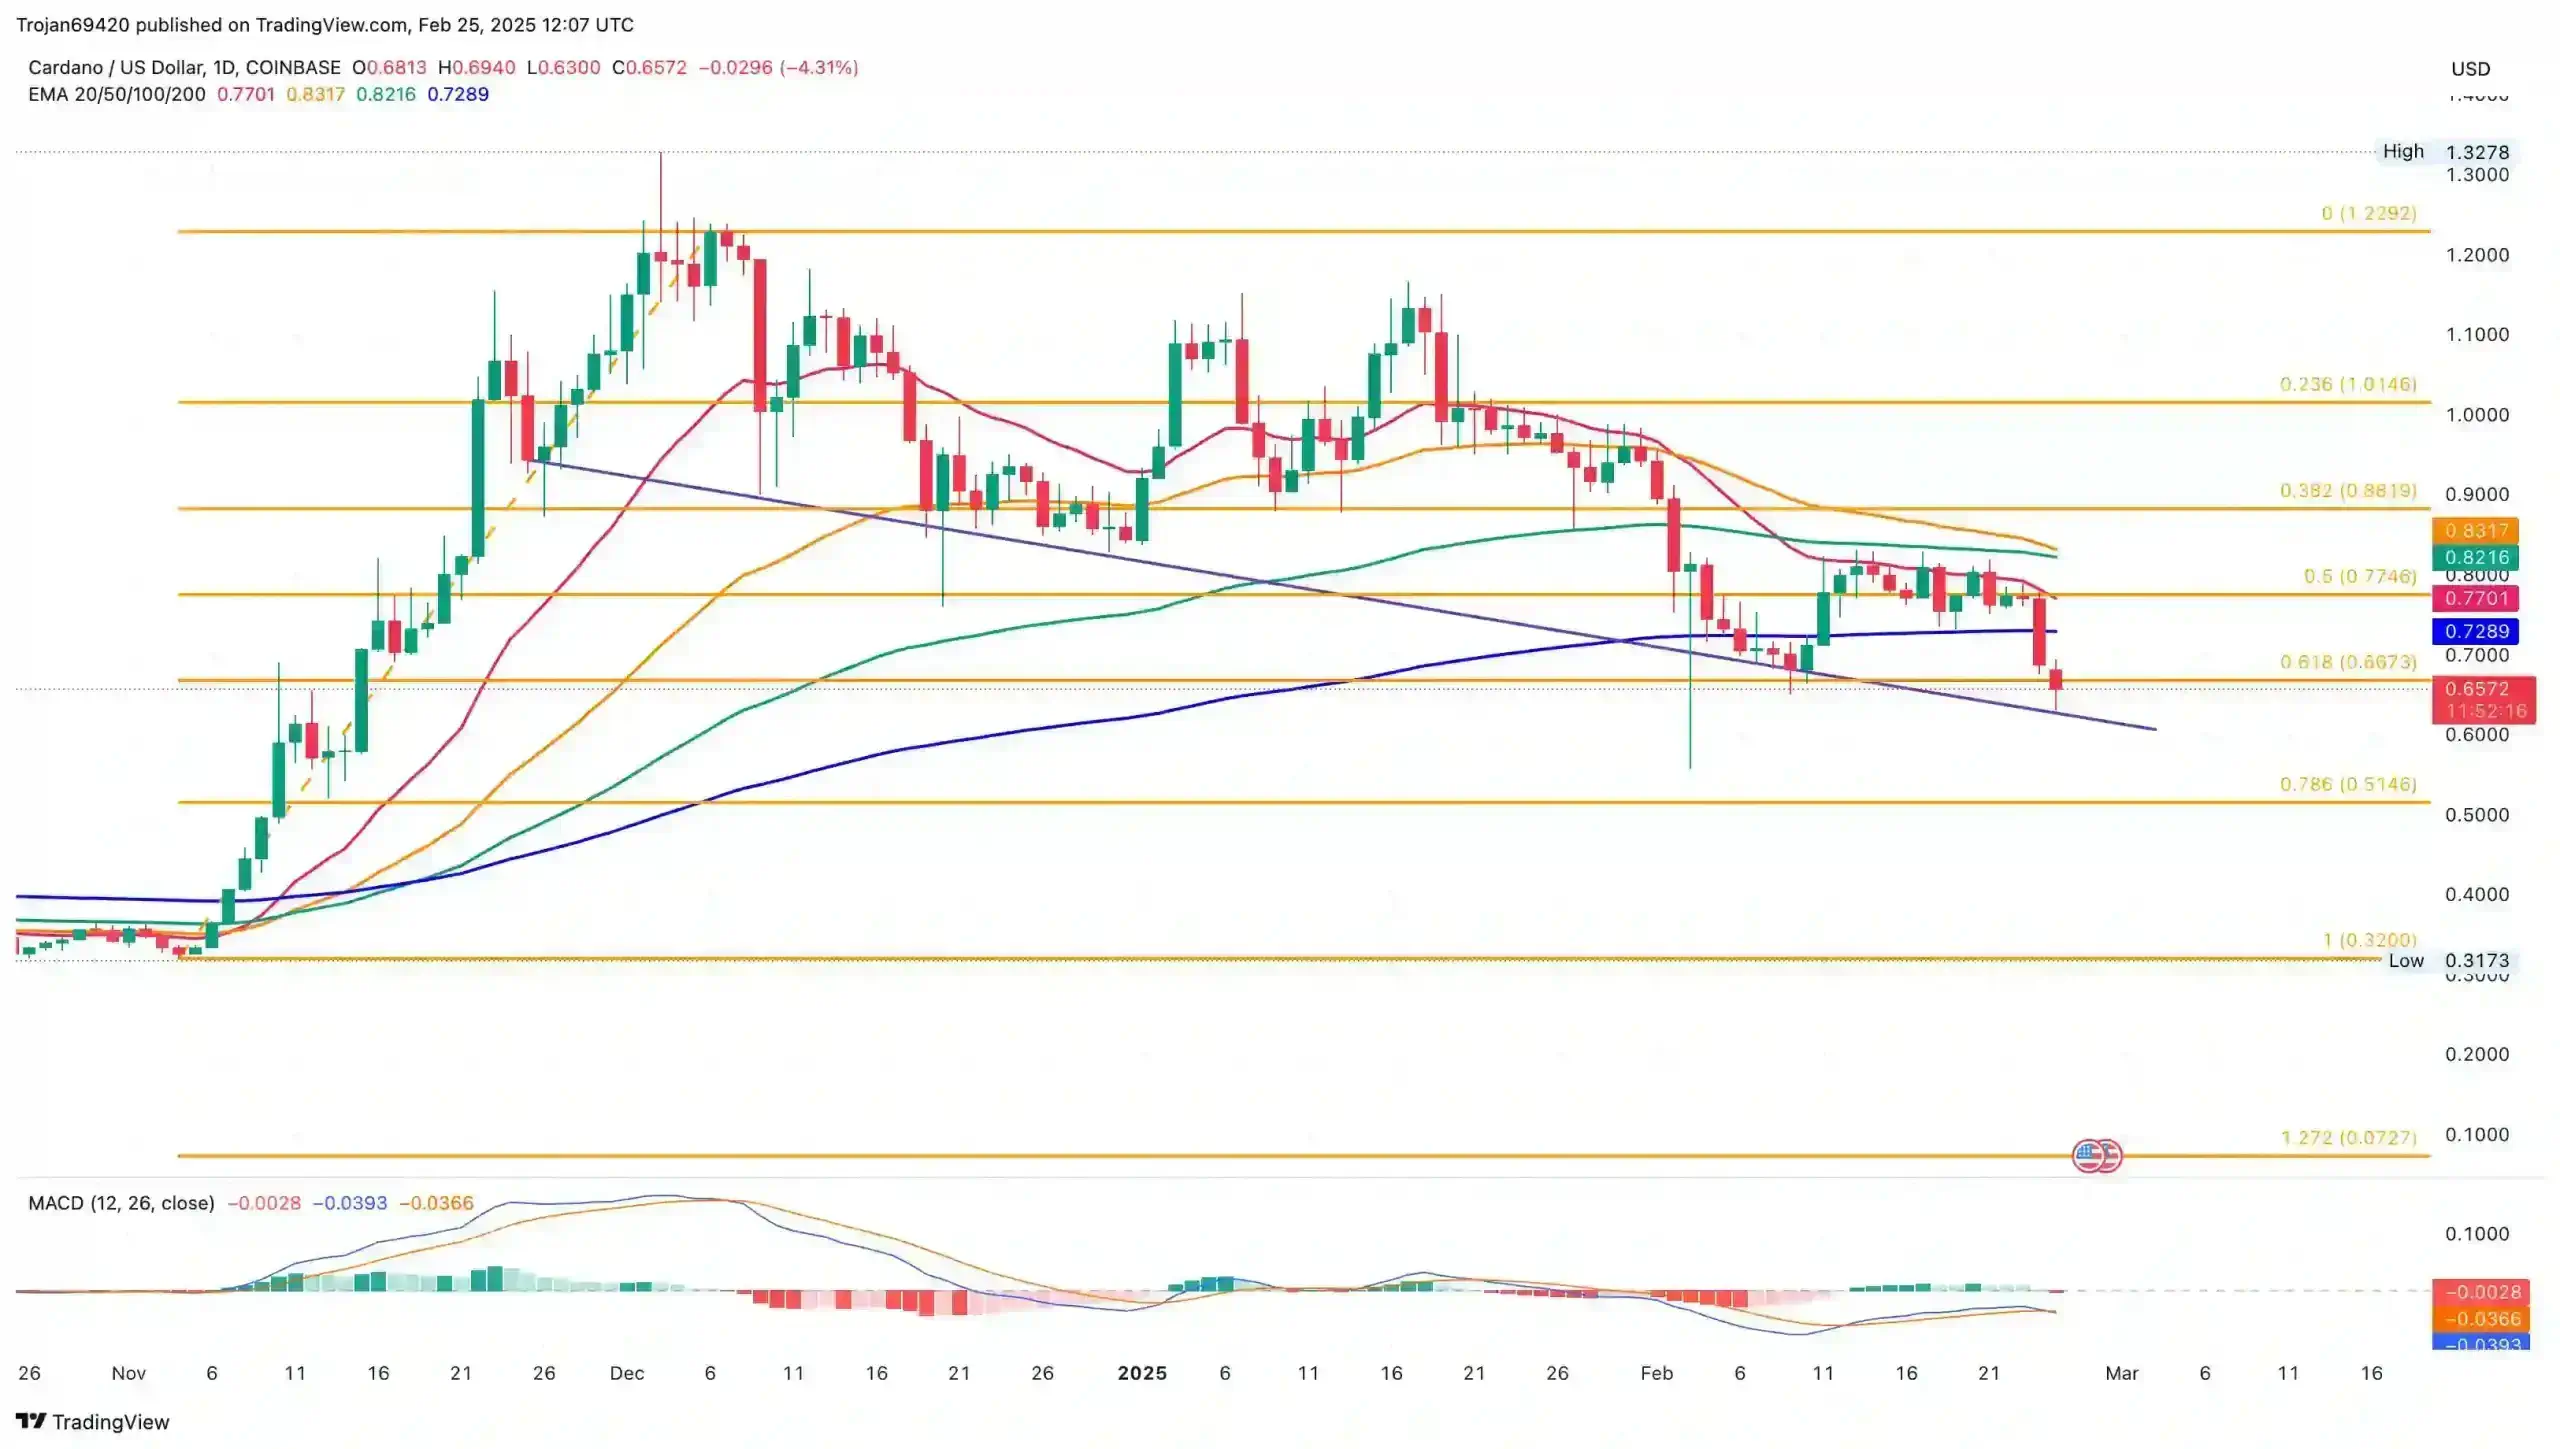
Task: Click the MACD (12, 26, close) indicator legend
Action: click(x=121, y=1202)
